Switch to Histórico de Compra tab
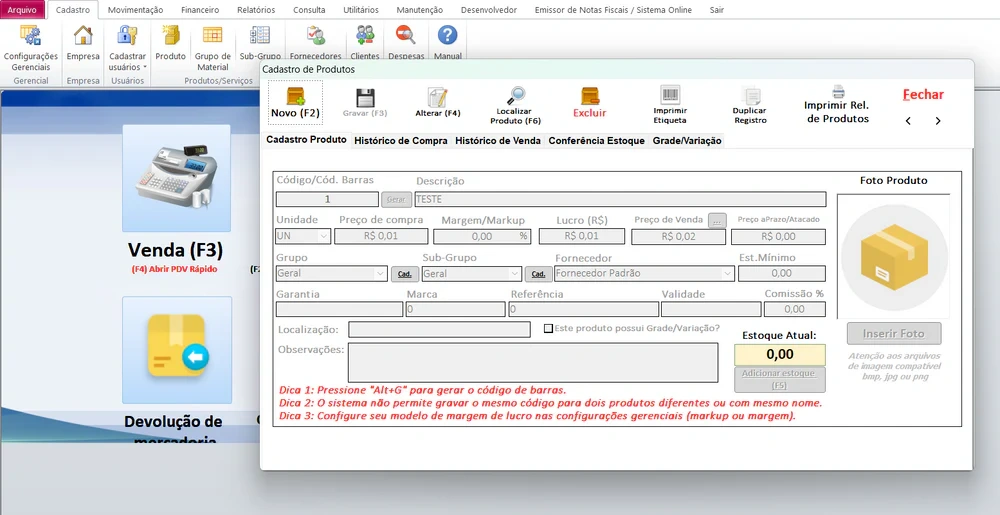The image size is (1000, 515). 400,141
